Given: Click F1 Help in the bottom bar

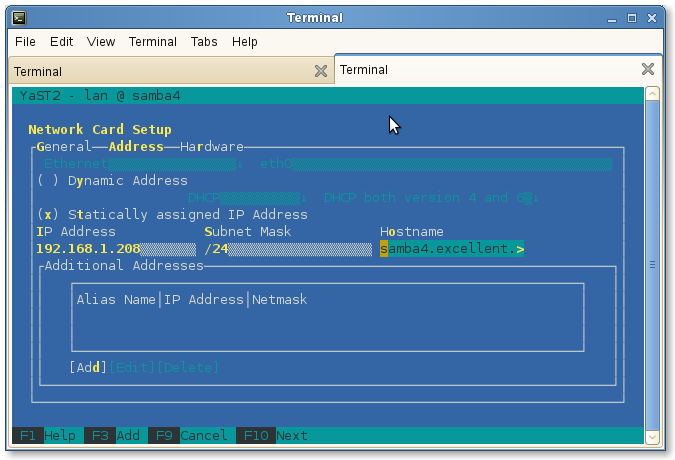Looking at the screenshot, I should [44, 435].
